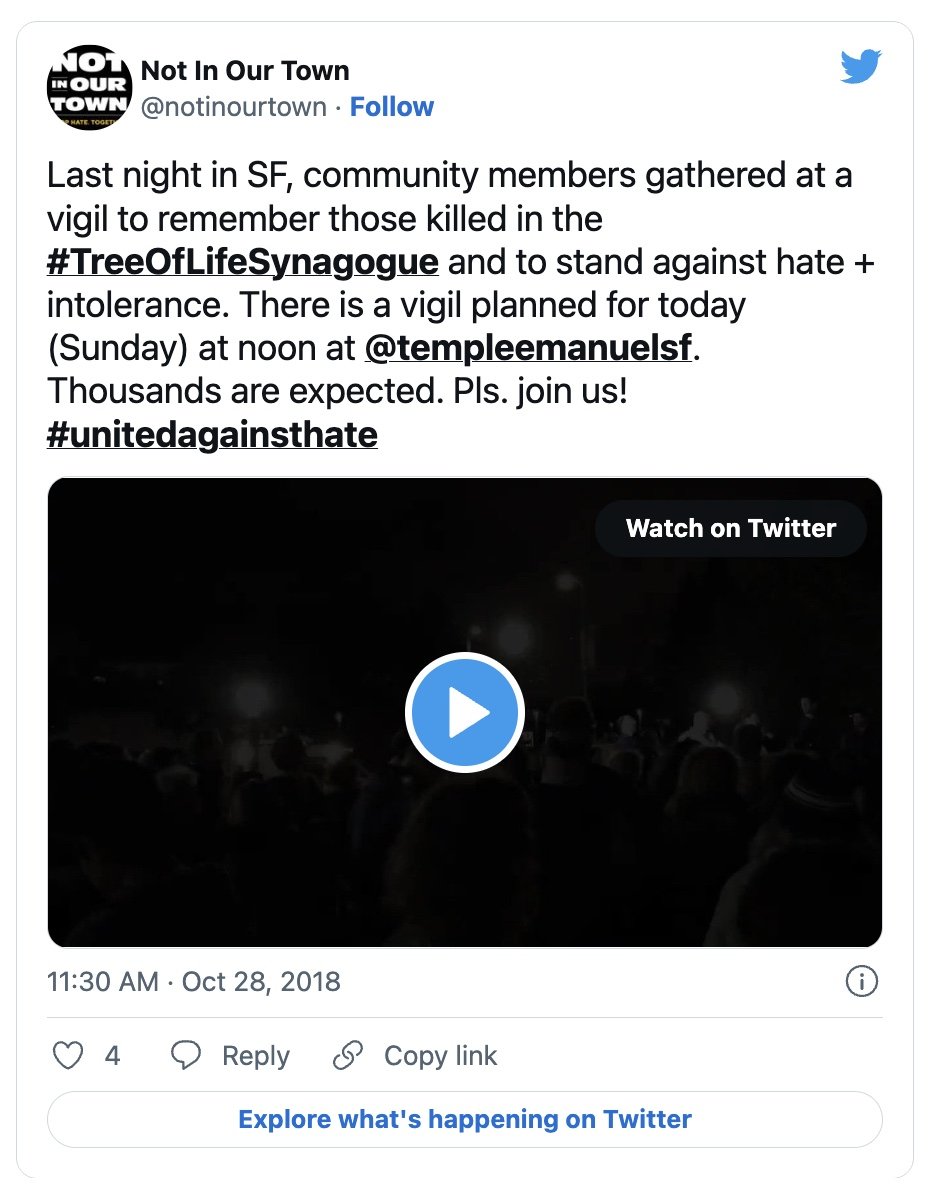
Task: Click the Twitter bird logo
Action: point(860,67)
